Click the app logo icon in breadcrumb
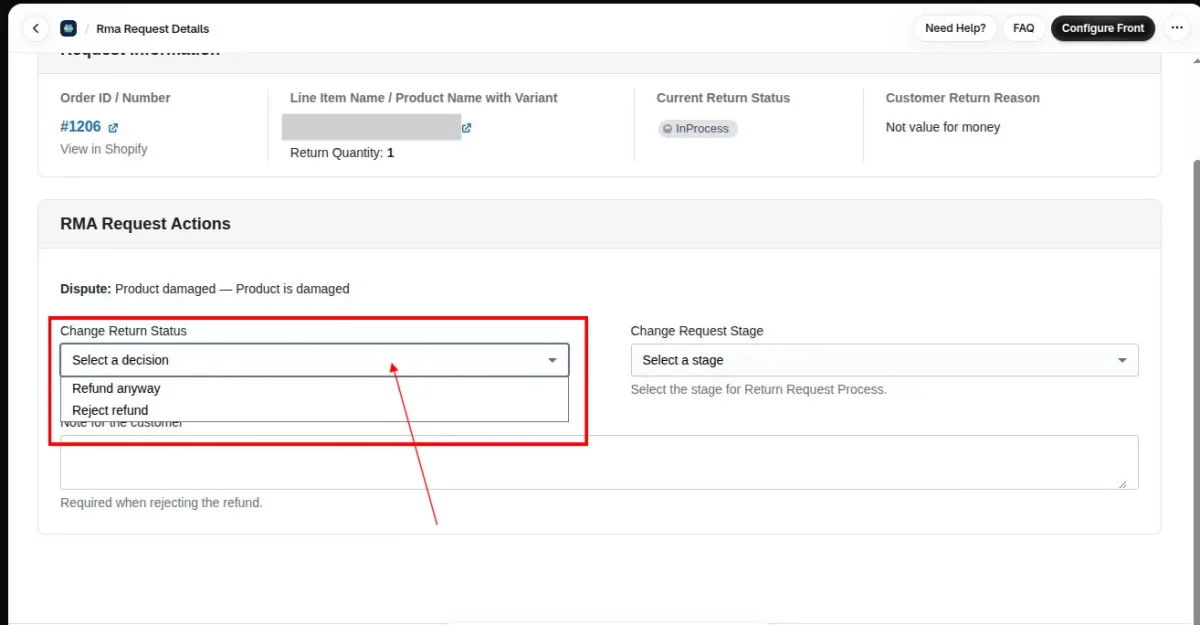The height and width of the screenshot is (625, 1200). [68, 28]
